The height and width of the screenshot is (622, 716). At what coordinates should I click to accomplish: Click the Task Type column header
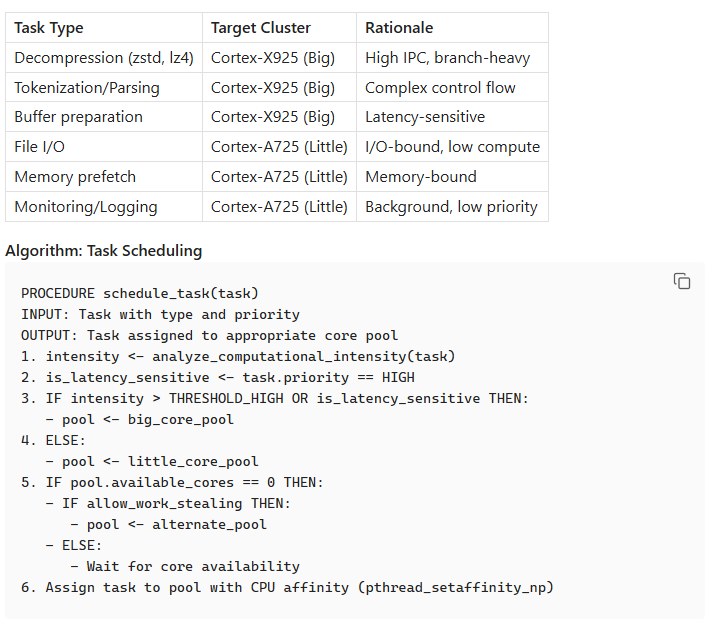click(49, 28)
